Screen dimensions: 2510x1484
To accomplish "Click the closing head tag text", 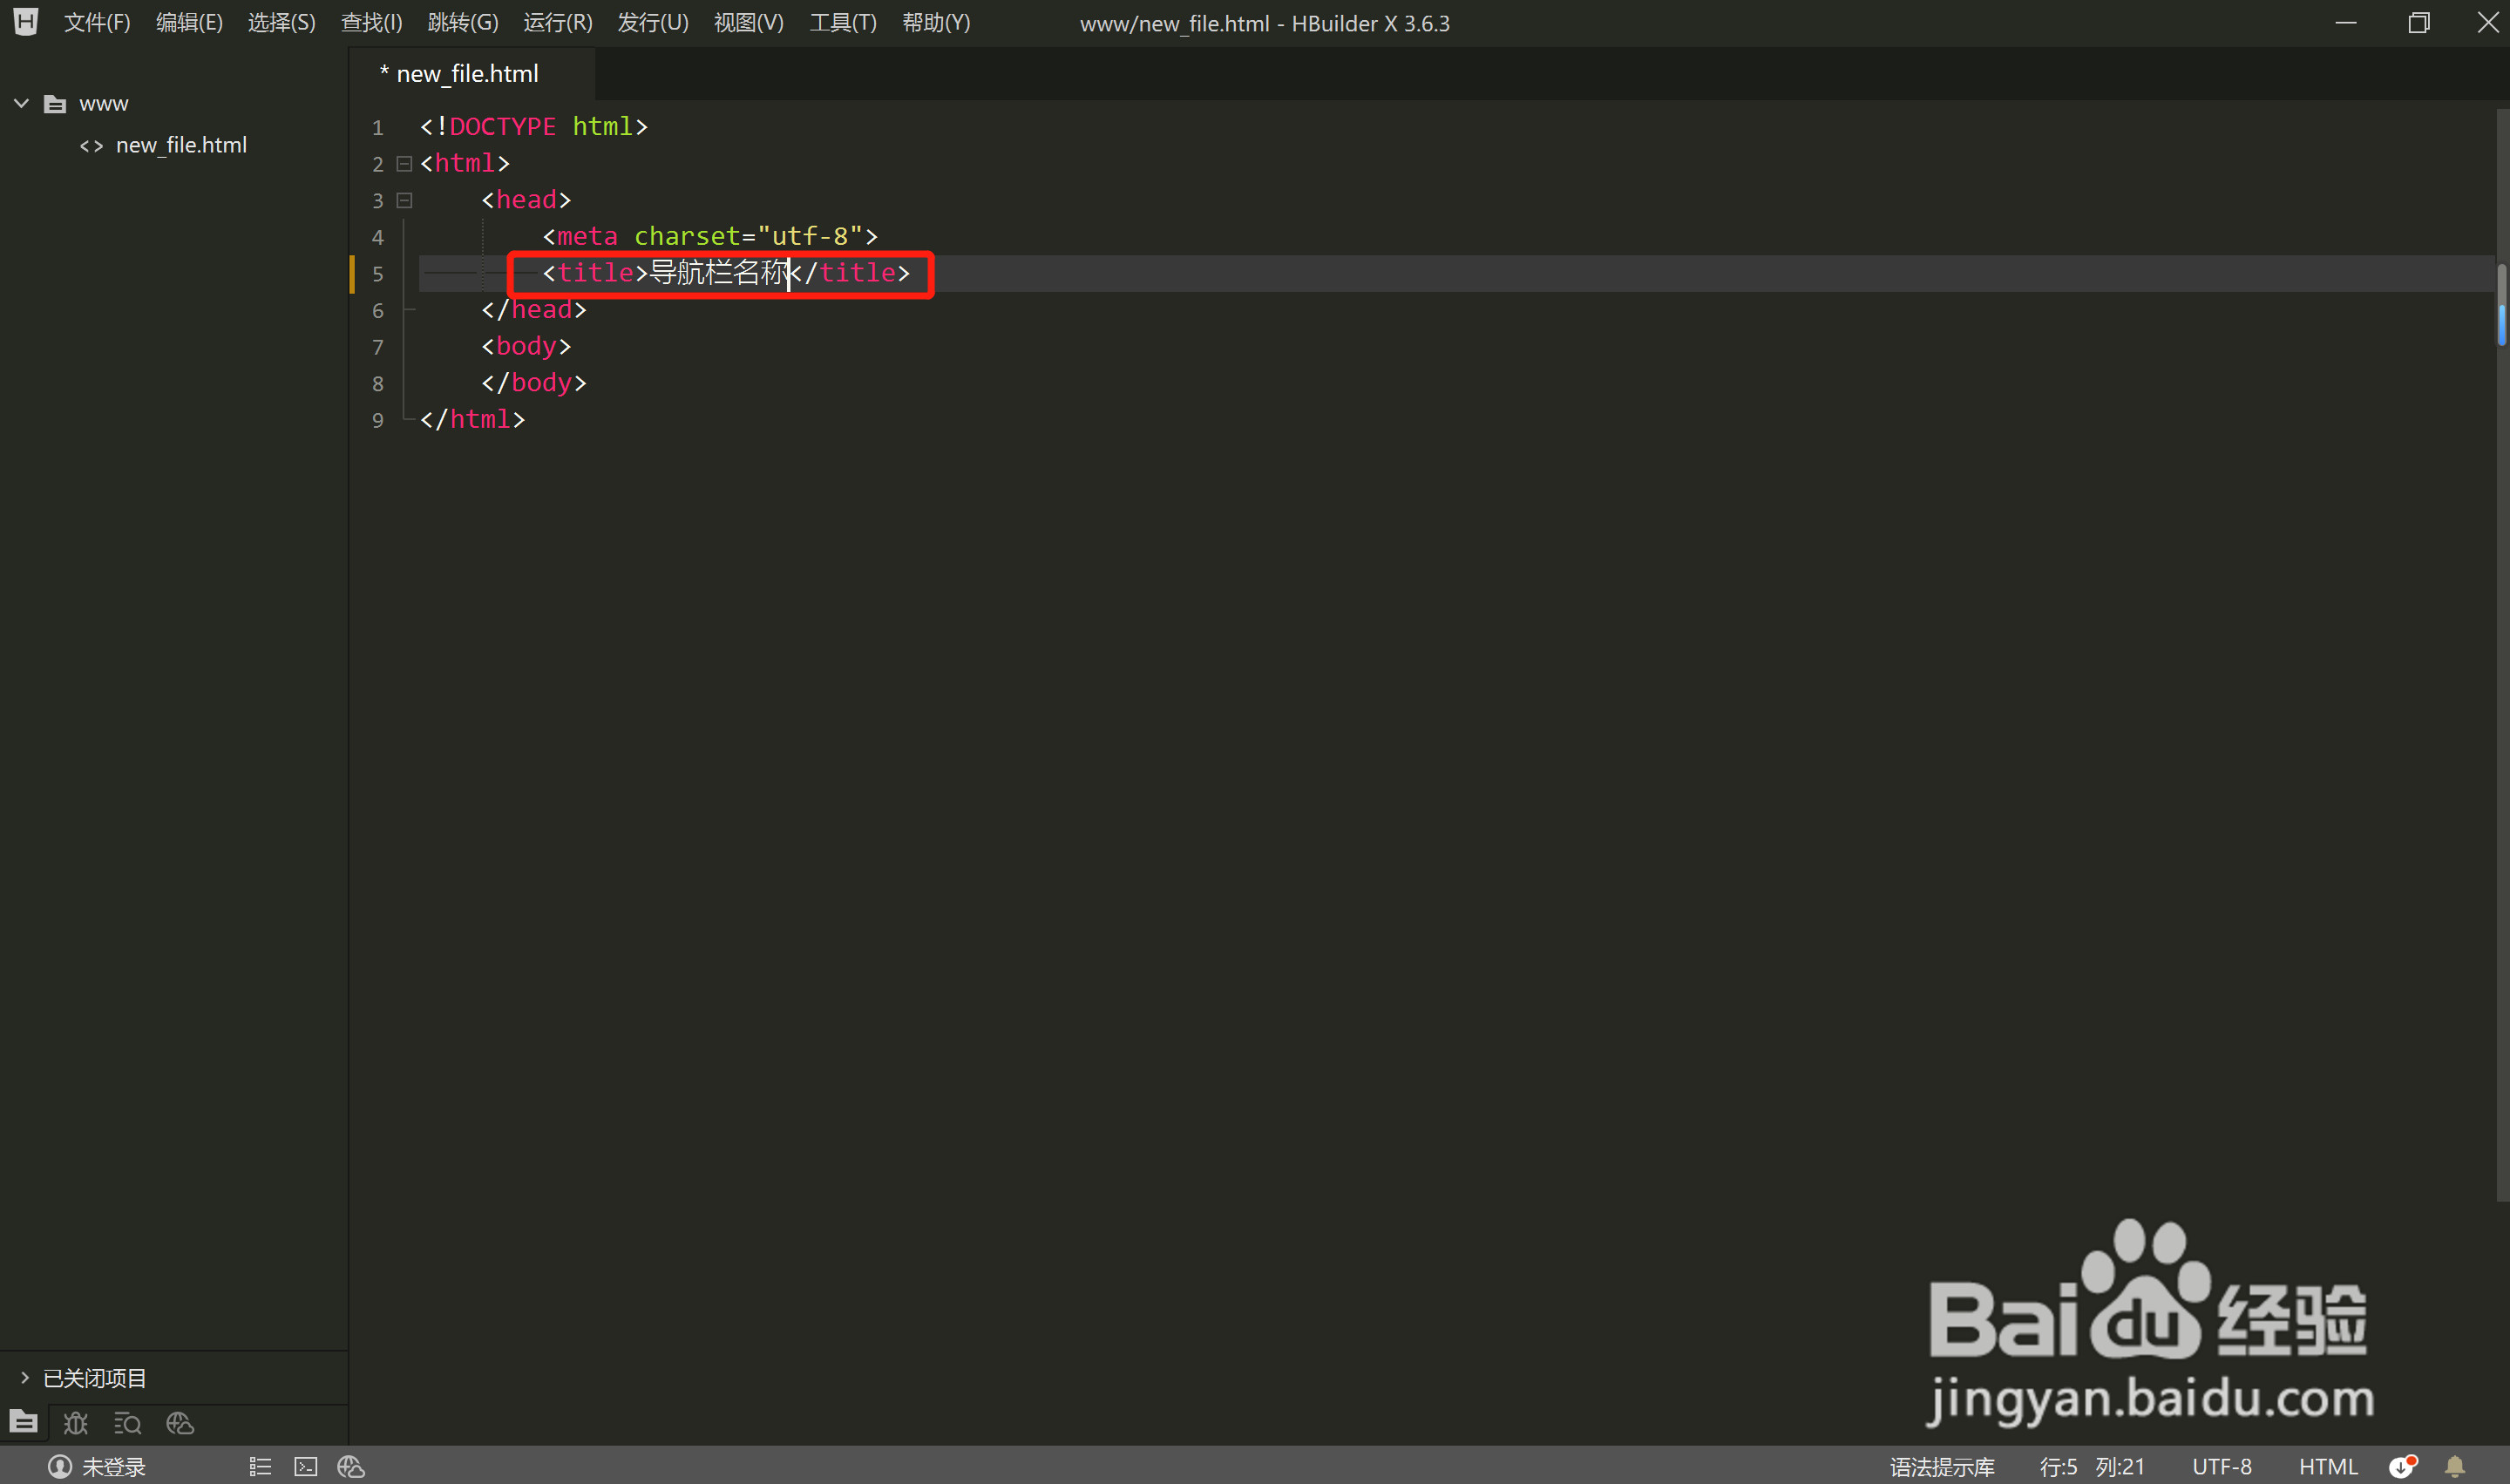I will [x=534, y=309].
